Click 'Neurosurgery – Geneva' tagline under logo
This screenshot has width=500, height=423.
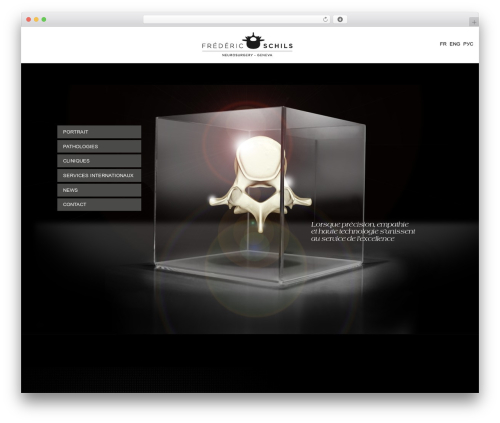coord(247,55)
